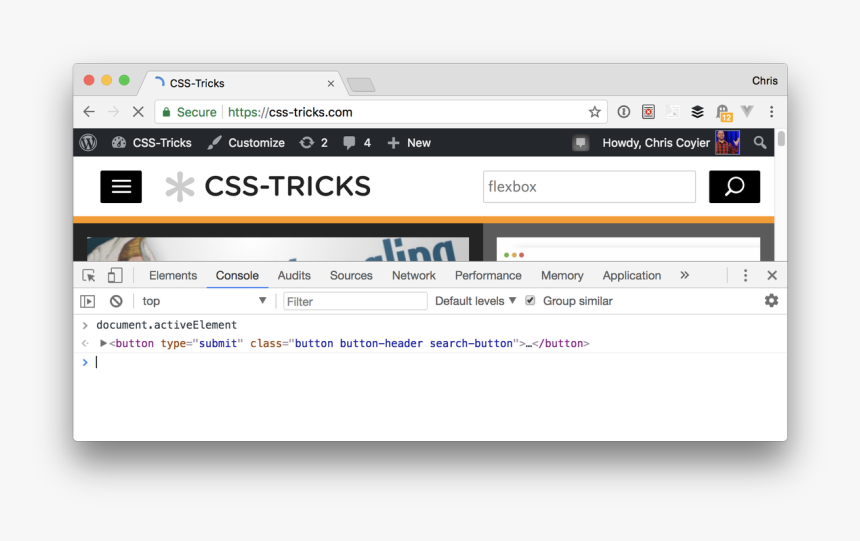Open the Chrome three-dot menu
This screenshot has width=860, height=541.
click(772, 112)
